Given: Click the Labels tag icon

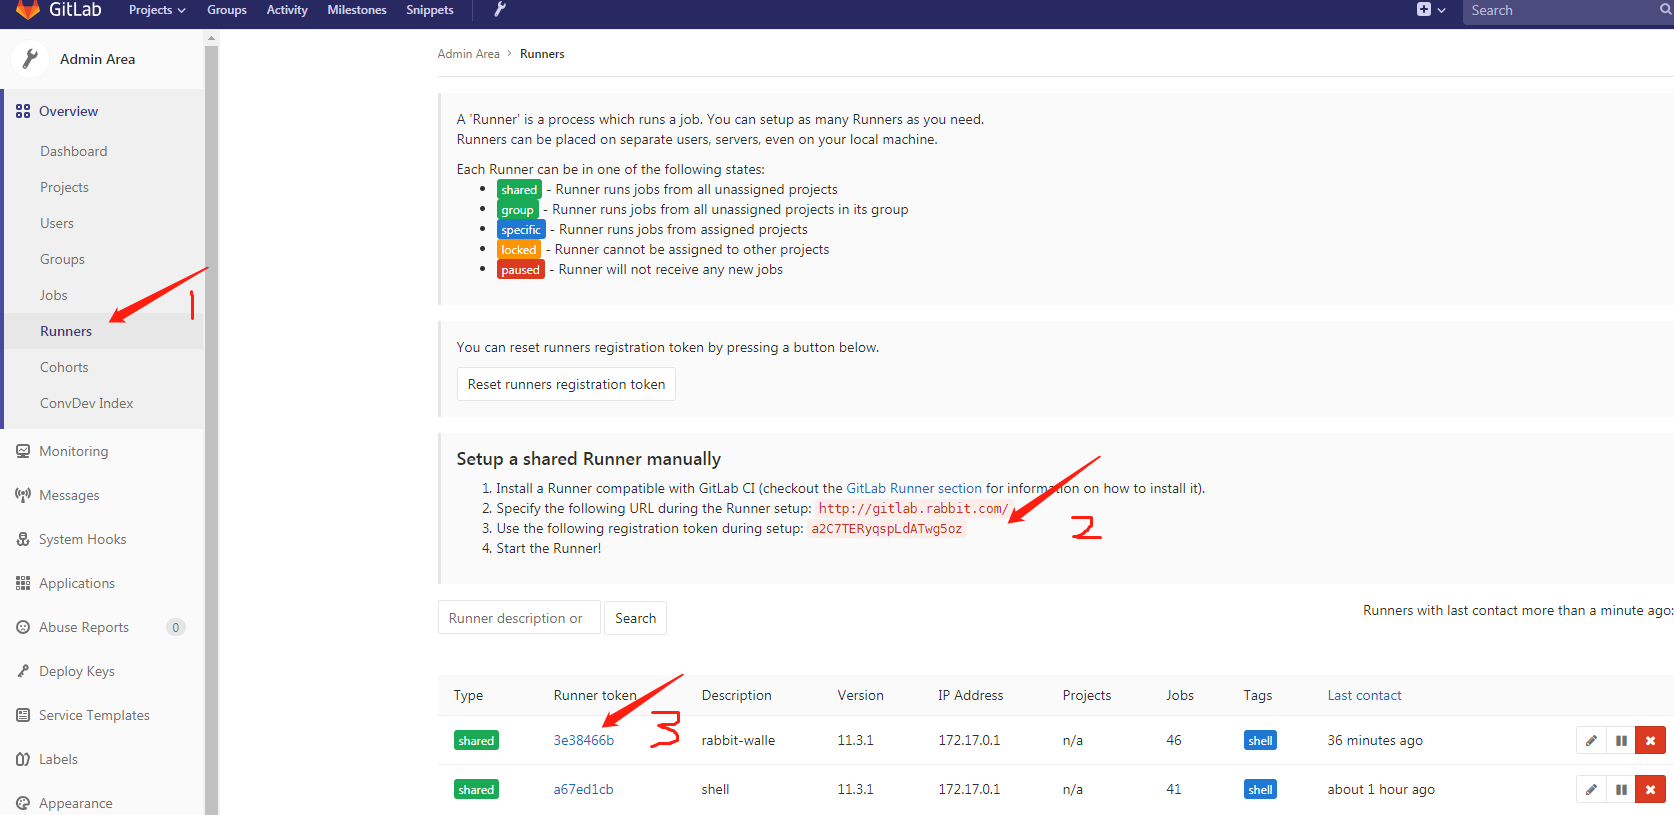Looking at the screenshot, I should (23, 759).
